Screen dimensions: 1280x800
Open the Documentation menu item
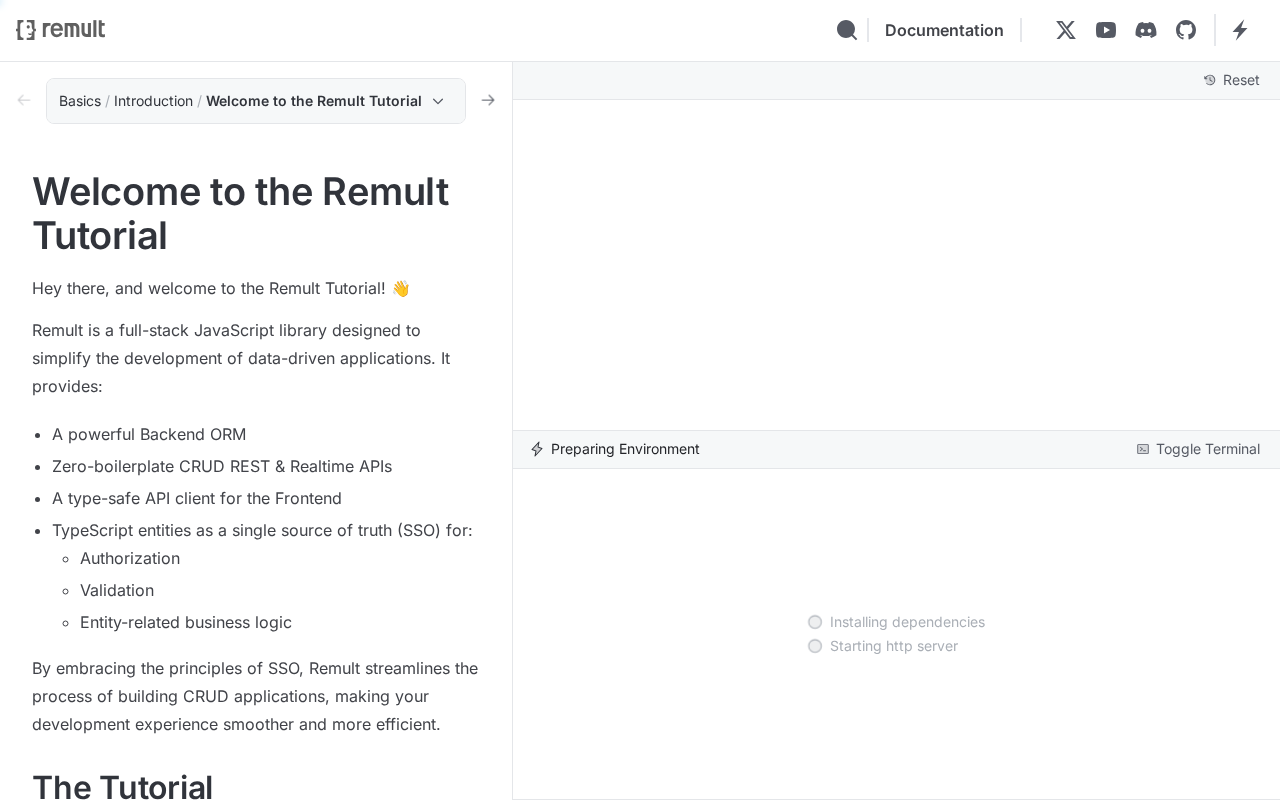point(944,30)
